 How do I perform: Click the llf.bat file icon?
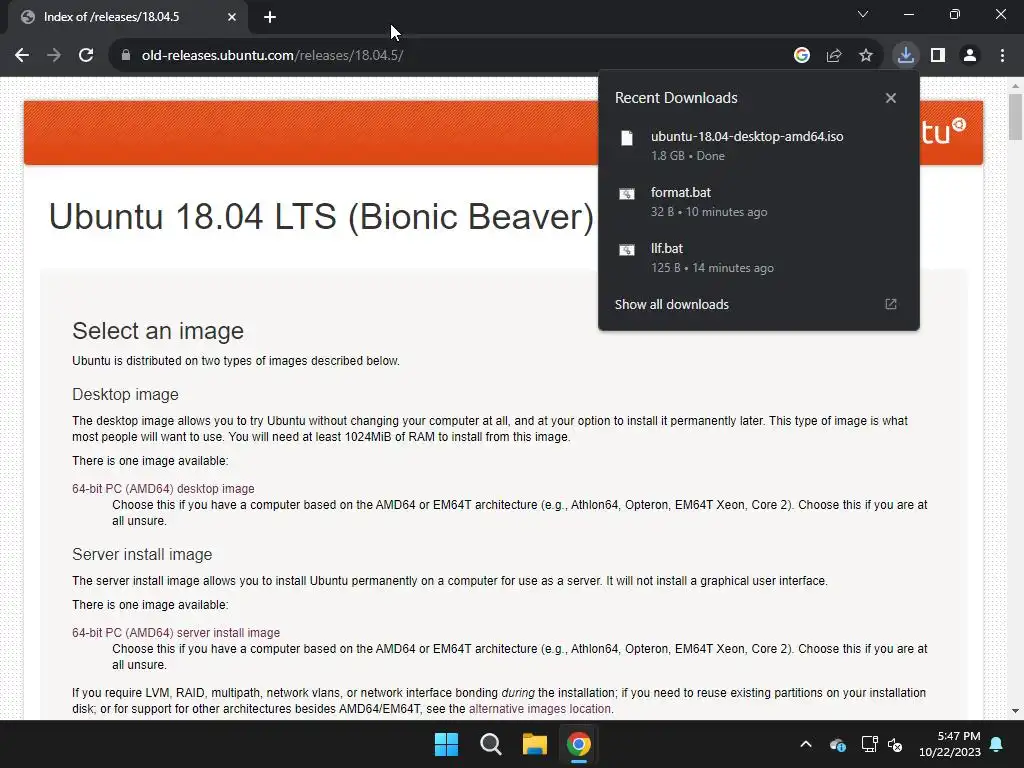(x=627, y=250)
